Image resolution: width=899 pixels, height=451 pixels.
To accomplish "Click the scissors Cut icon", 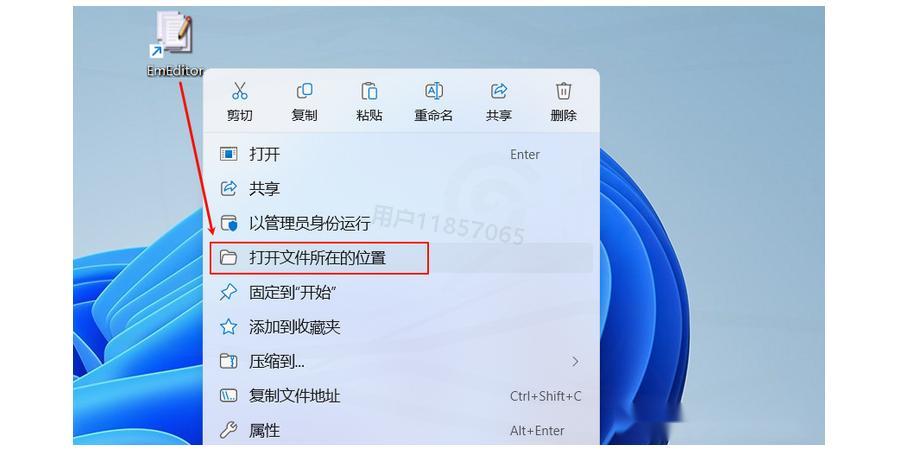I will (240, 91).
